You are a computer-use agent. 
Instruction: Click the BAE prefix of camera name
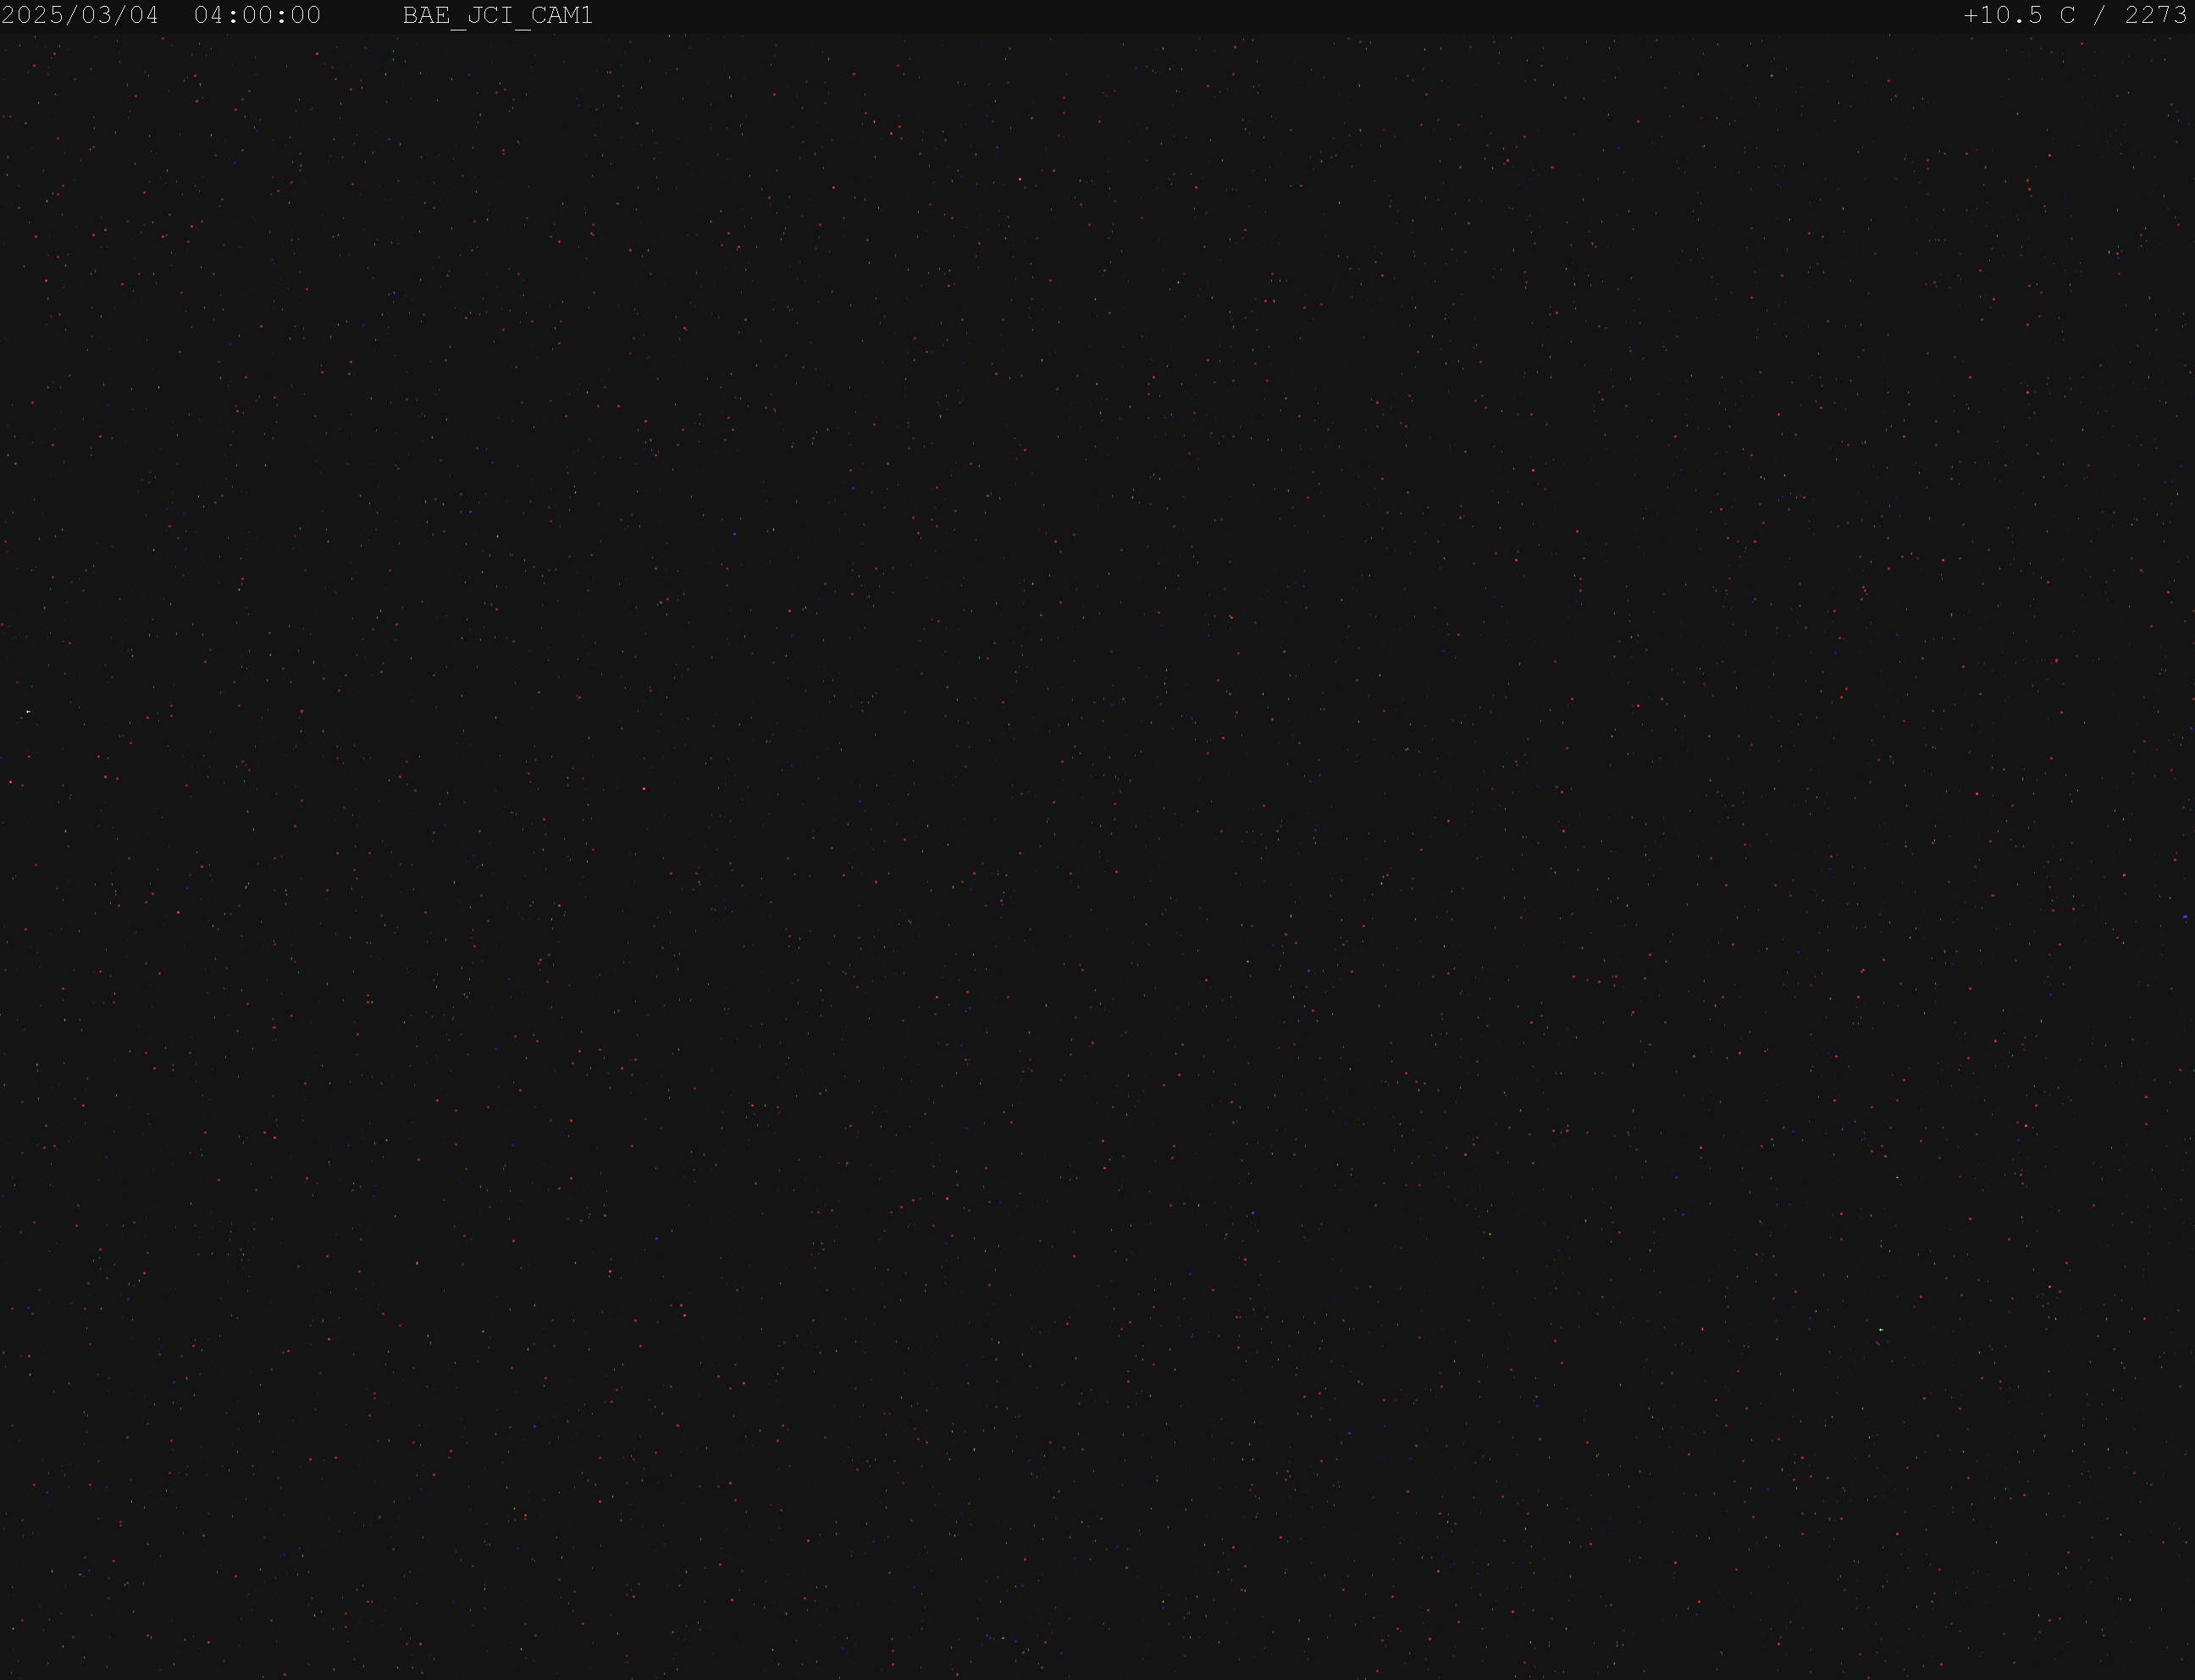click(x=426, y=16)
